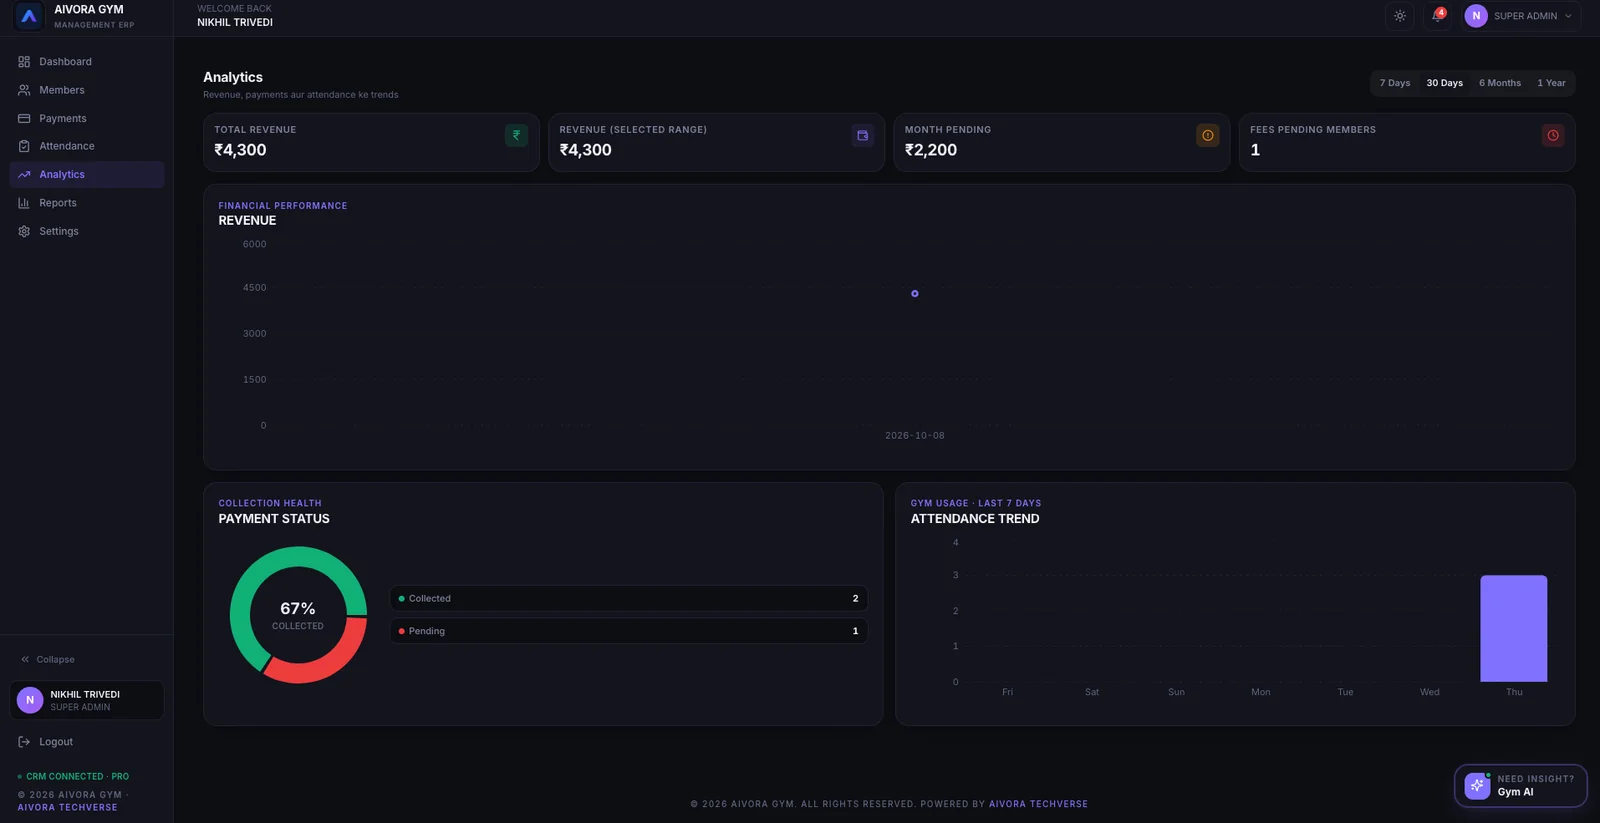Click the 2026-10-08 chart date label
Viewport: 1600px width, 823px height.
[x=915, y=436]
